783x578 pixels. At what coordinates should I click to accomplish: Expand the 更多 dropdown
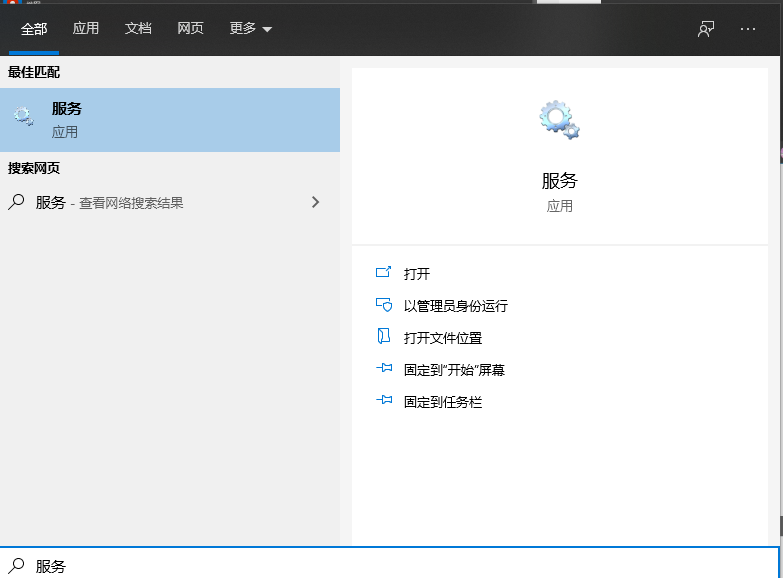[x=251, y=28]
